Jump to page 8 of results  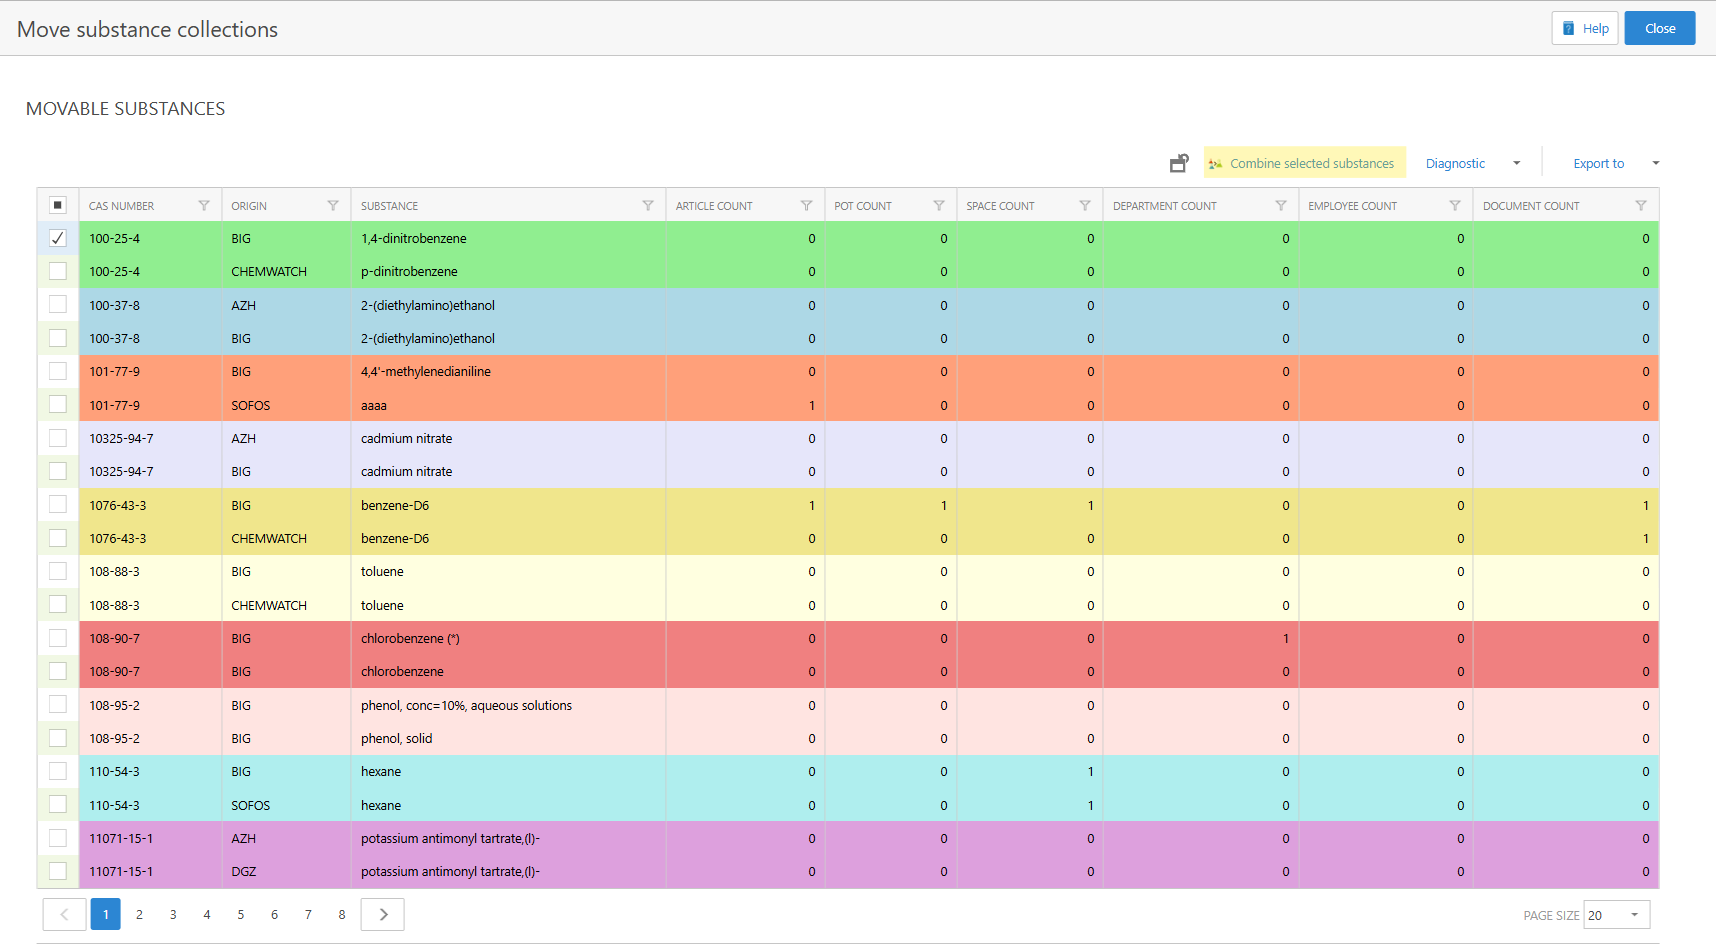coord(342,915)
